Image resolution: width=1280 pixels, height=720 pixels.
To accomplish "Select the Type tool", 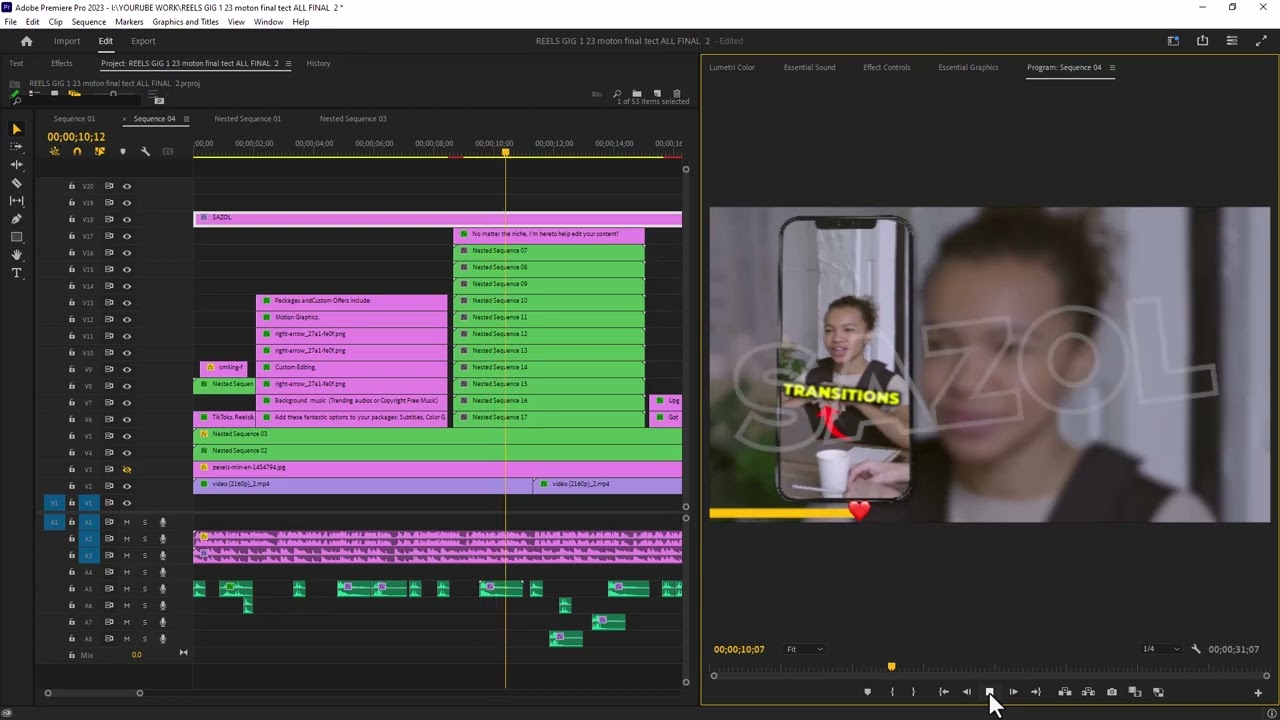I will tap(16, 273).
